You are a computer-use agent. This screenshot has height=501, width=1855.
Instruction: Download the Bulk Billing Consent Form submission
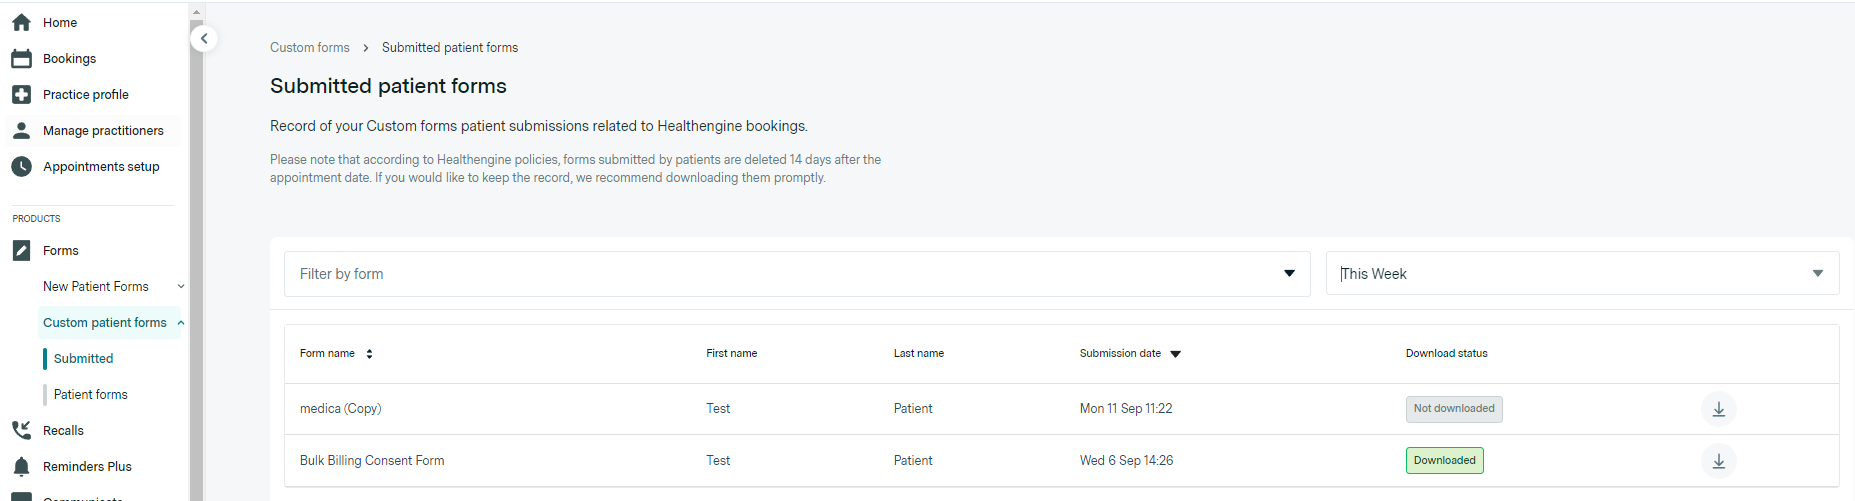click(1718, 461)
